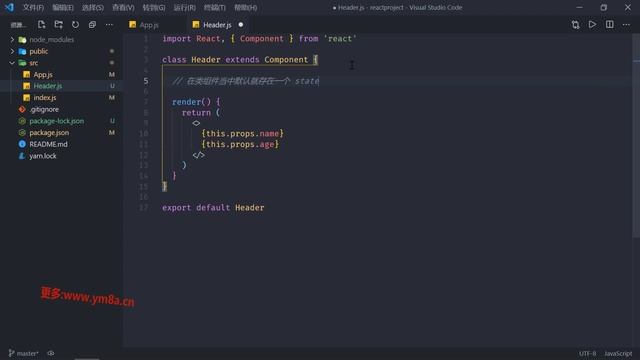640x360 pixels.
Task: Click the import React line
Action: (259, 39)
